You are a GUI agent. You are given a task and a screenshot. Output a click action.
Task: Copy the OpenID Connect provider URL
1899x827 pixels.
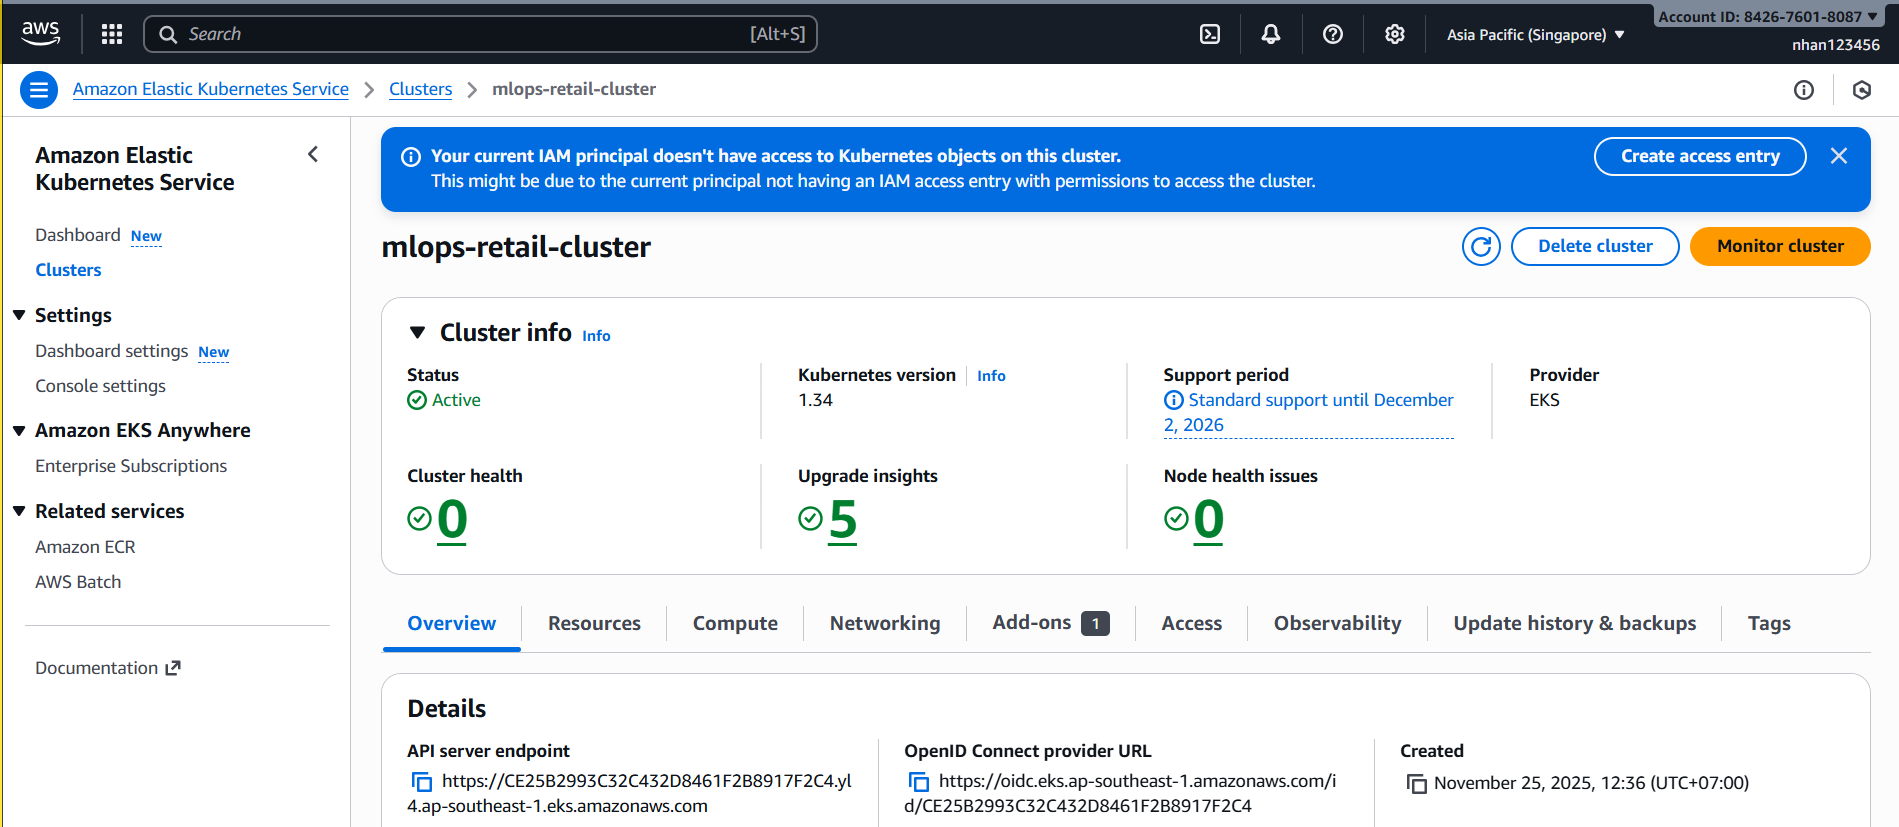tap(918, 781)
